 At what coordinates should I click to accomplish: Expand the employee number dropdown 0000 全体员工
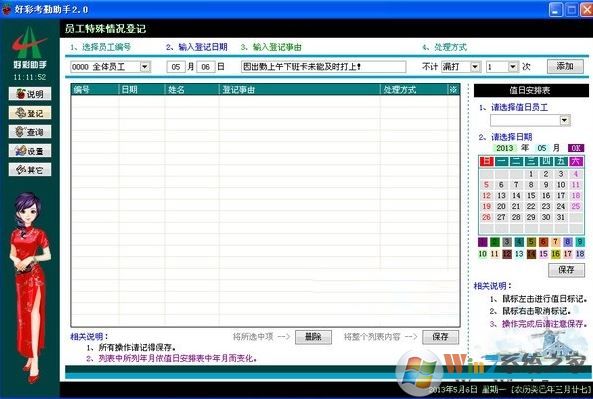click(x=144, y=67)
